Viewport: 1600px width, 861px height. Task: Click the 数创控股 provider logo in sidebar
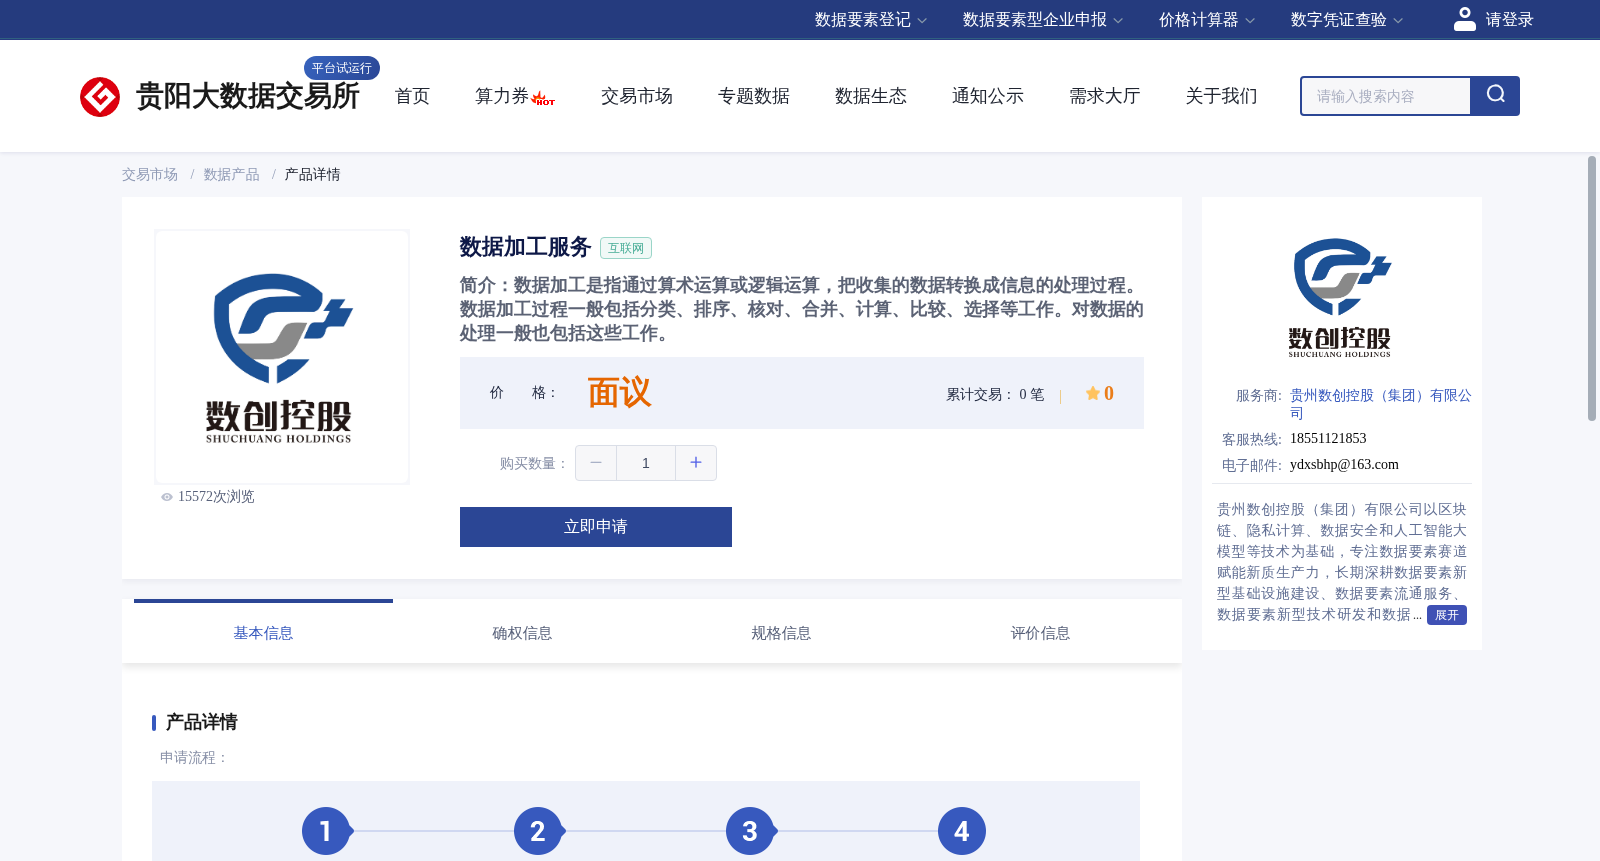pyautogui.click(x=1341, y=298)
